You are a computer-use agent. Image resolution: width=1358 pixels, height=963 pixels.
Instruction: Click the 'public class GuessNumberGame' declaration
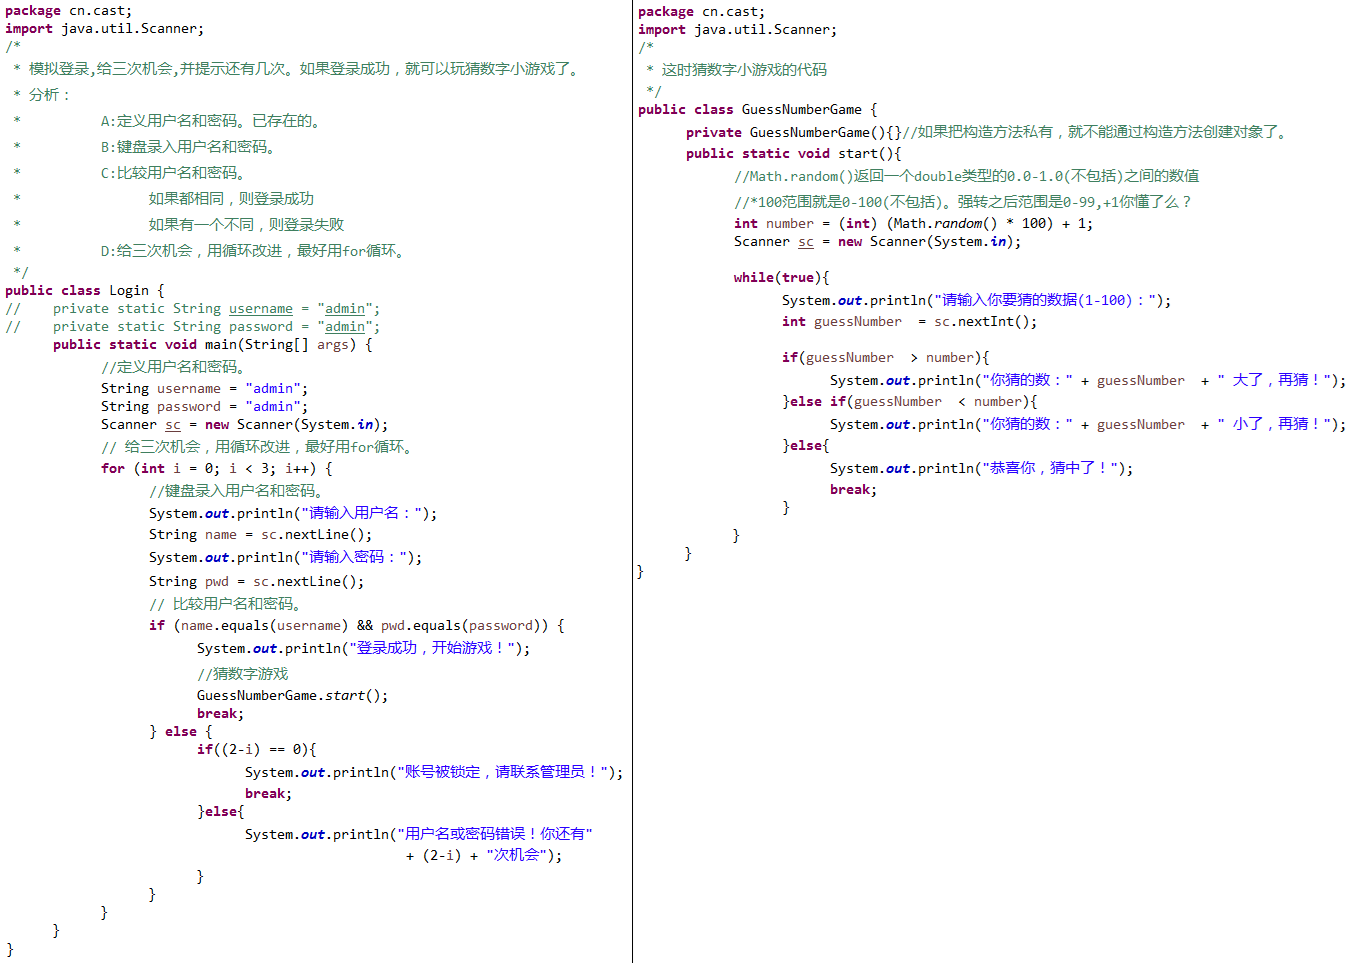(757, 110)
